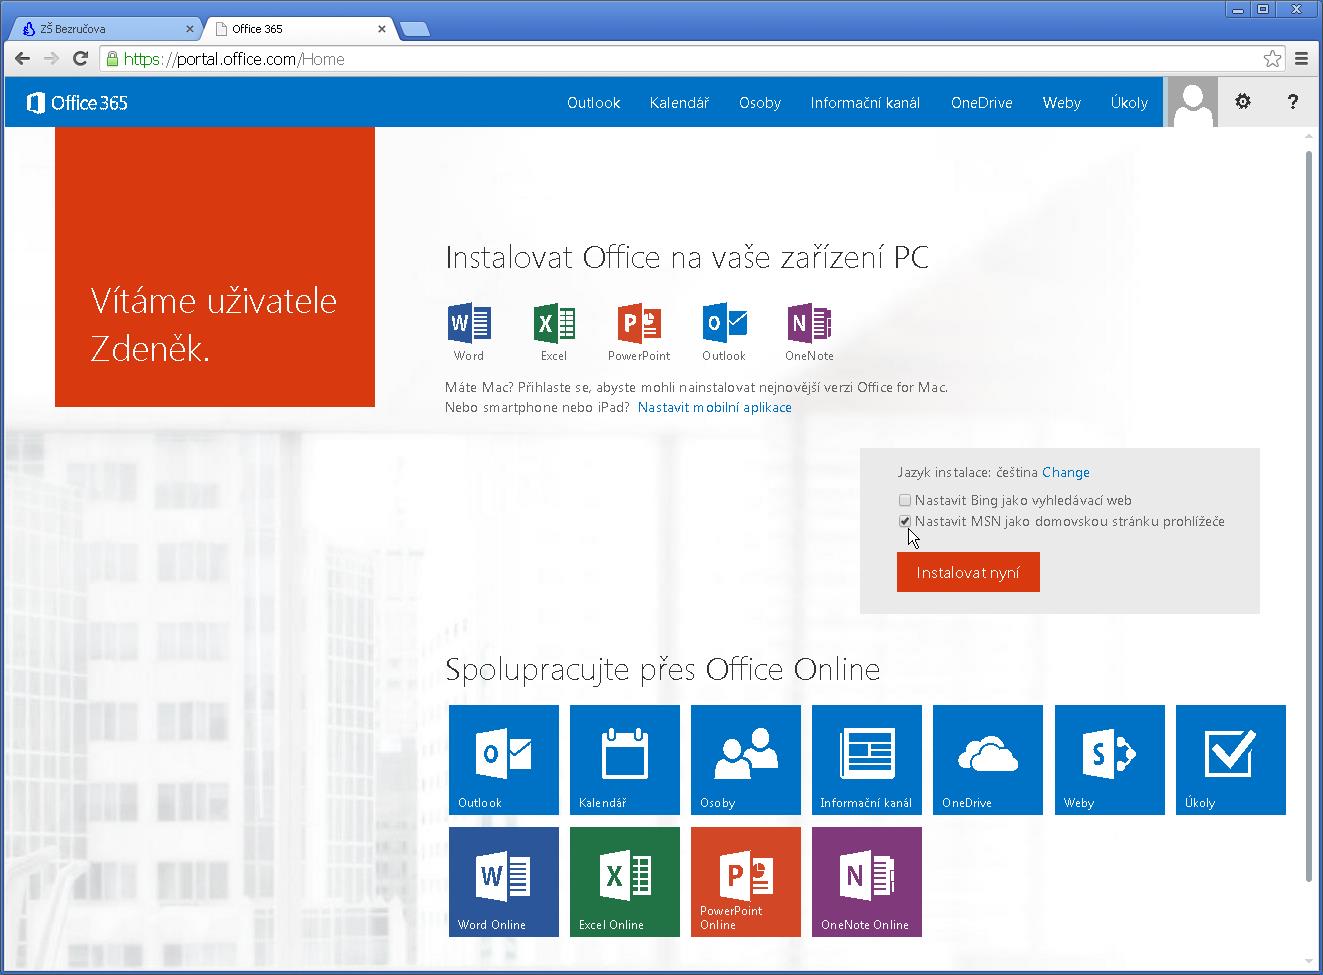Image resolution: width=1323 pixels, height=975 pixels.
Task: Click the PowerPoint install icon
Action: pos(639,323)
